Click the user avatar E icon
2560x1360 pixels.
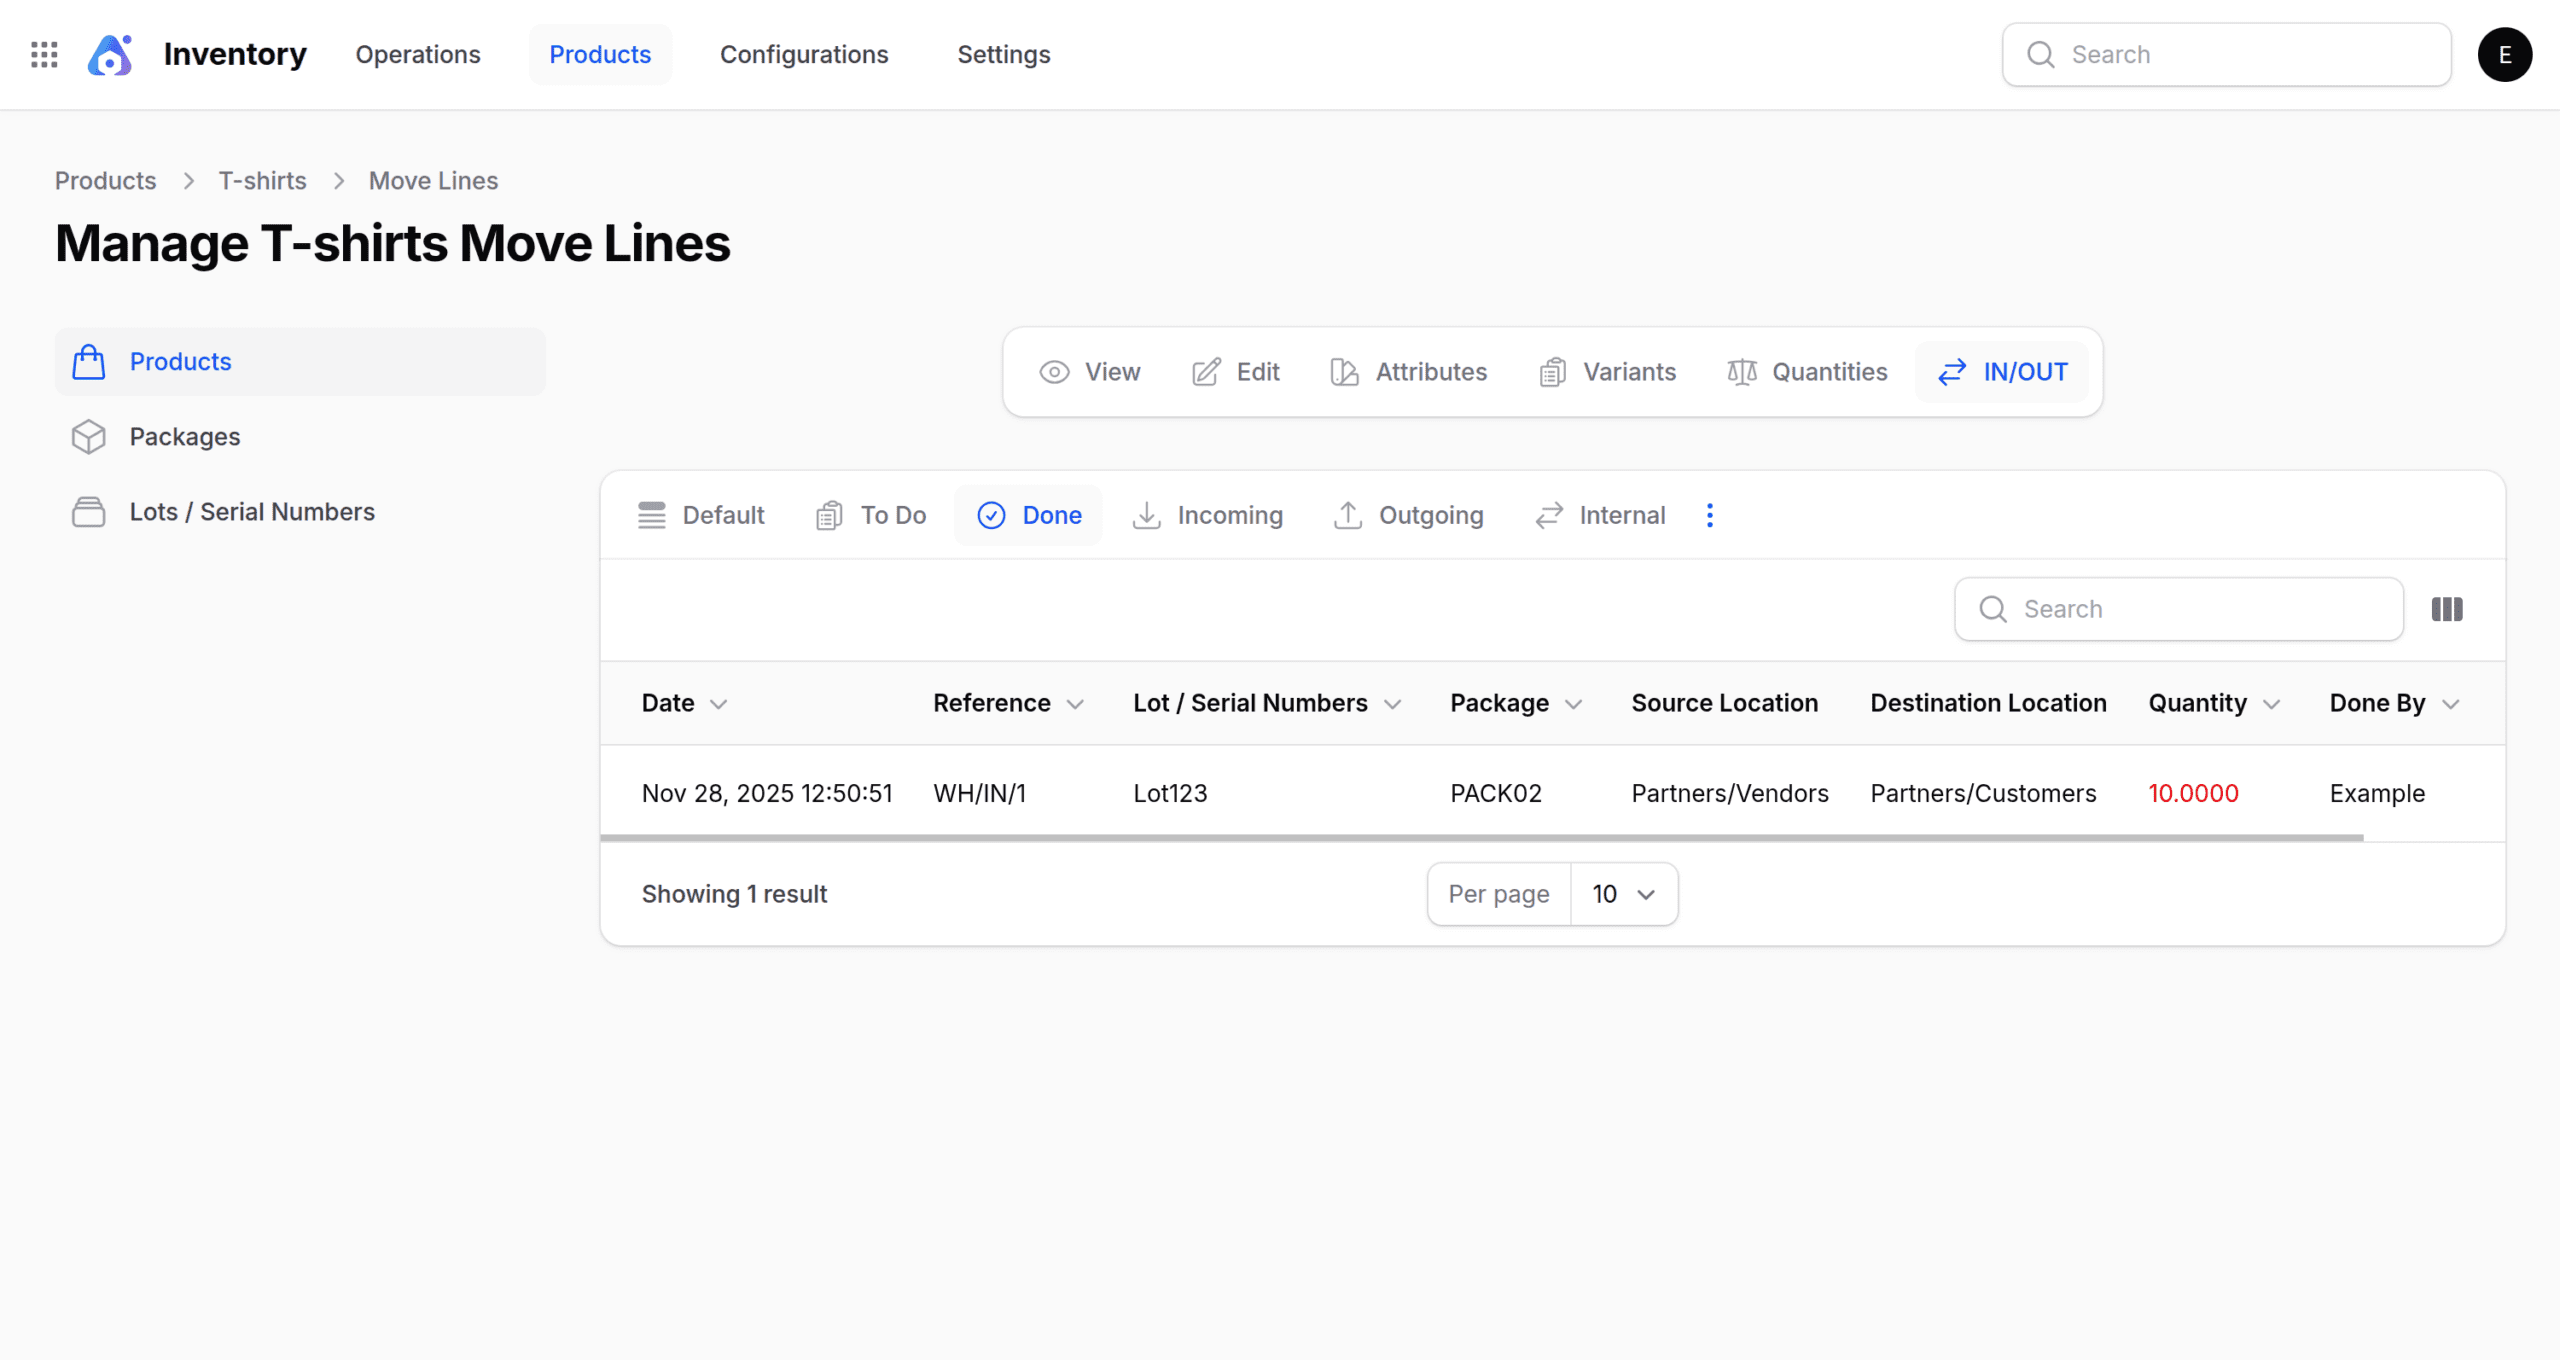click(x=2504, y=54)
